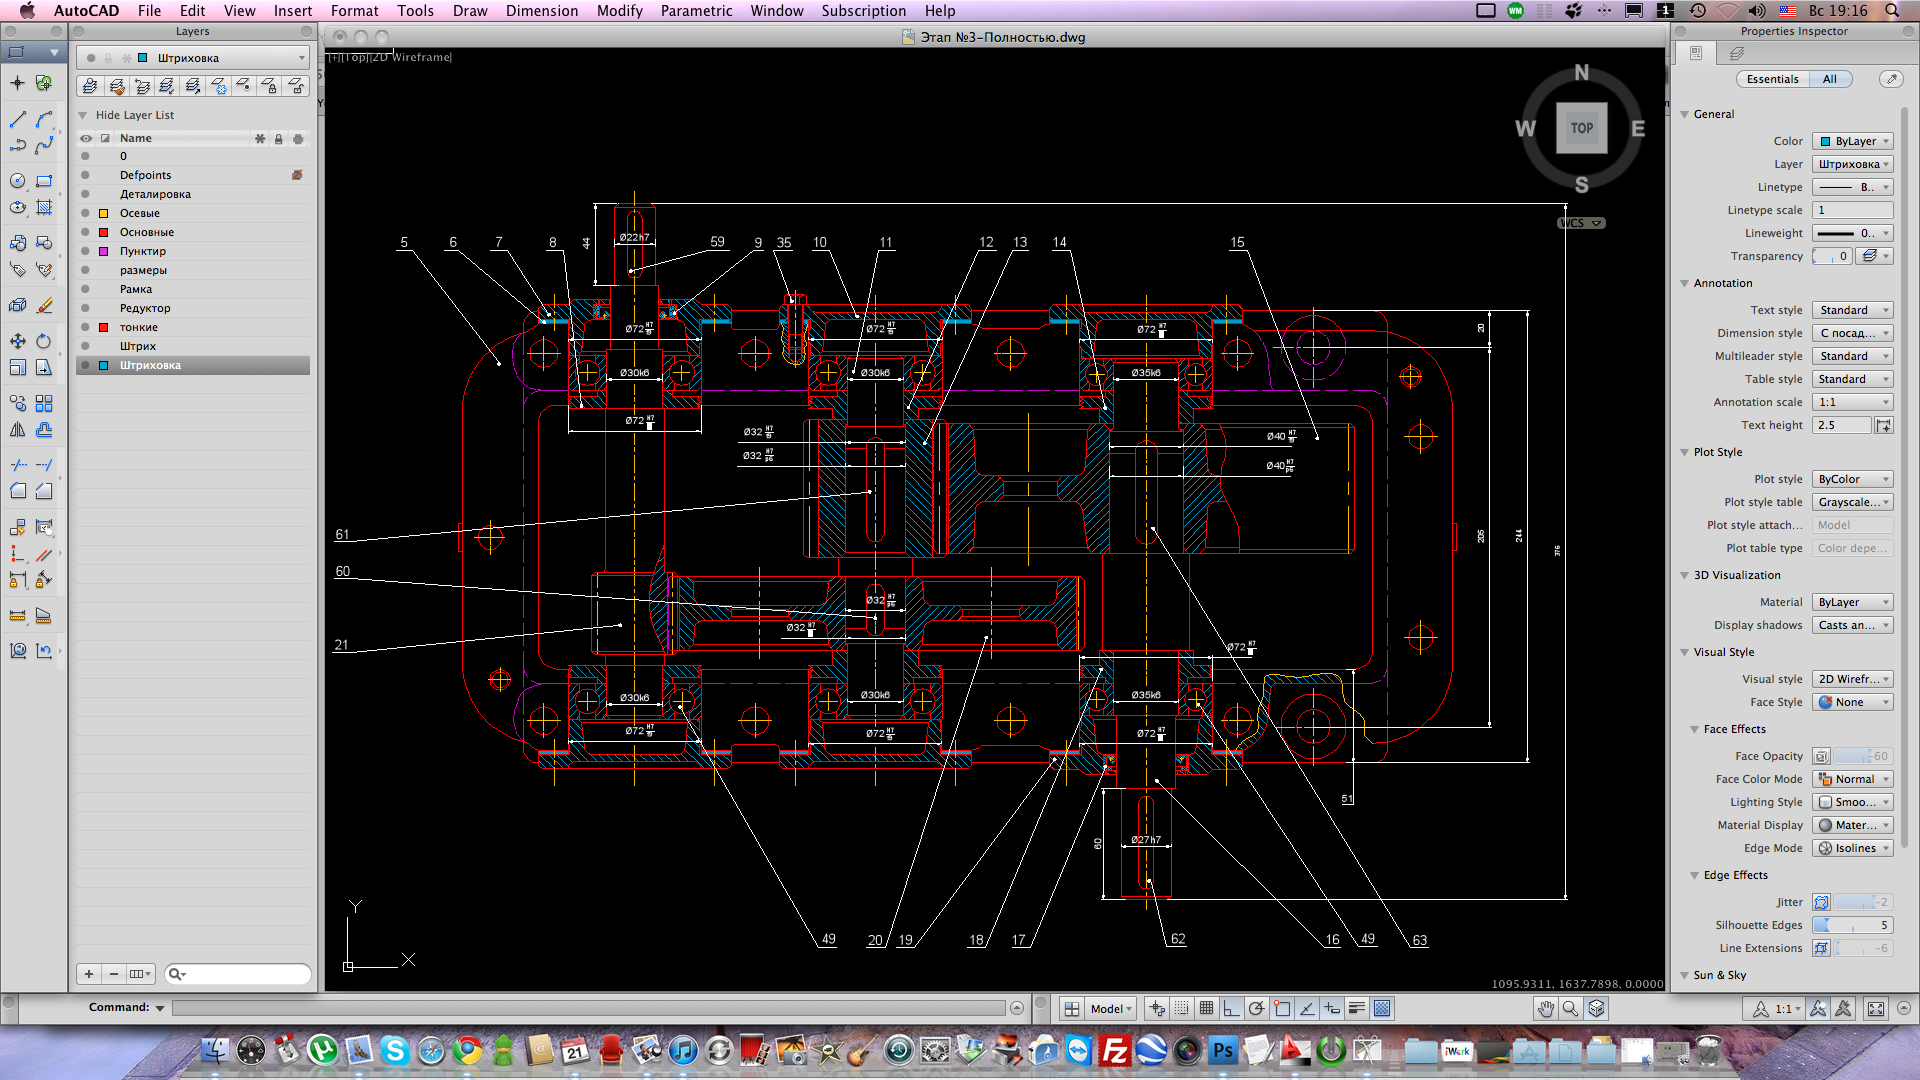
Task: Select the Rectangle tool in the tool palette
Action: pyautogui.click(x=43, y=181)
